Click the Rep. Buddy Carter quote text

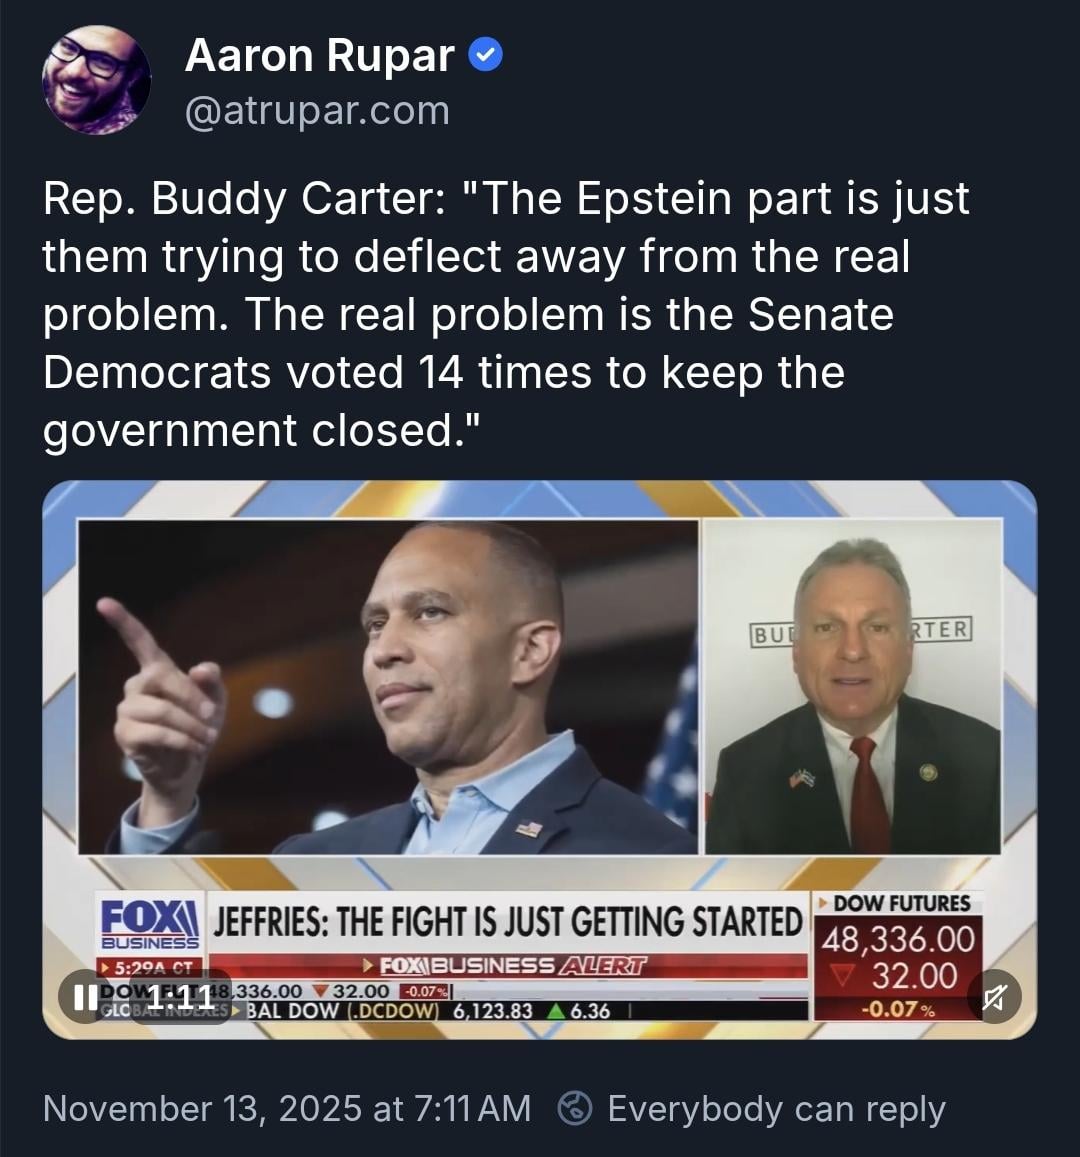click(505, 314)
